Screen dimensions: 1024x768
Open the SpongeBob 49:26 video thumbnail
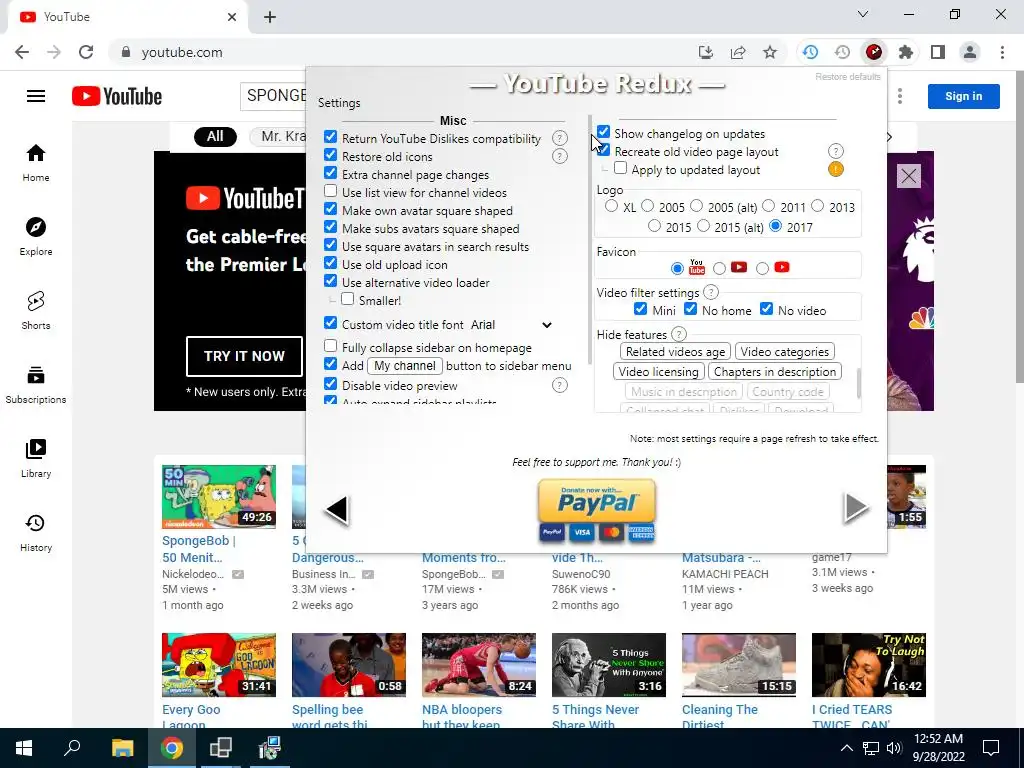click(219, 497)
